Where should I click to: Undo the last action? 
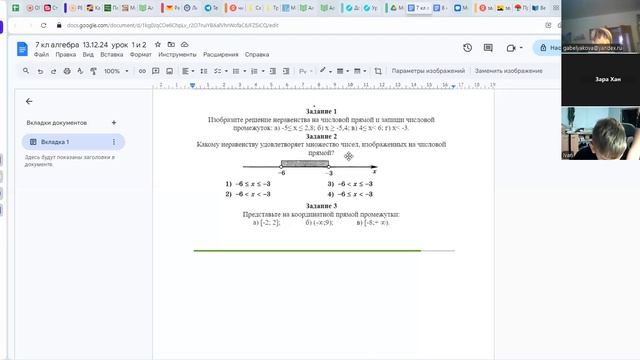40,71
